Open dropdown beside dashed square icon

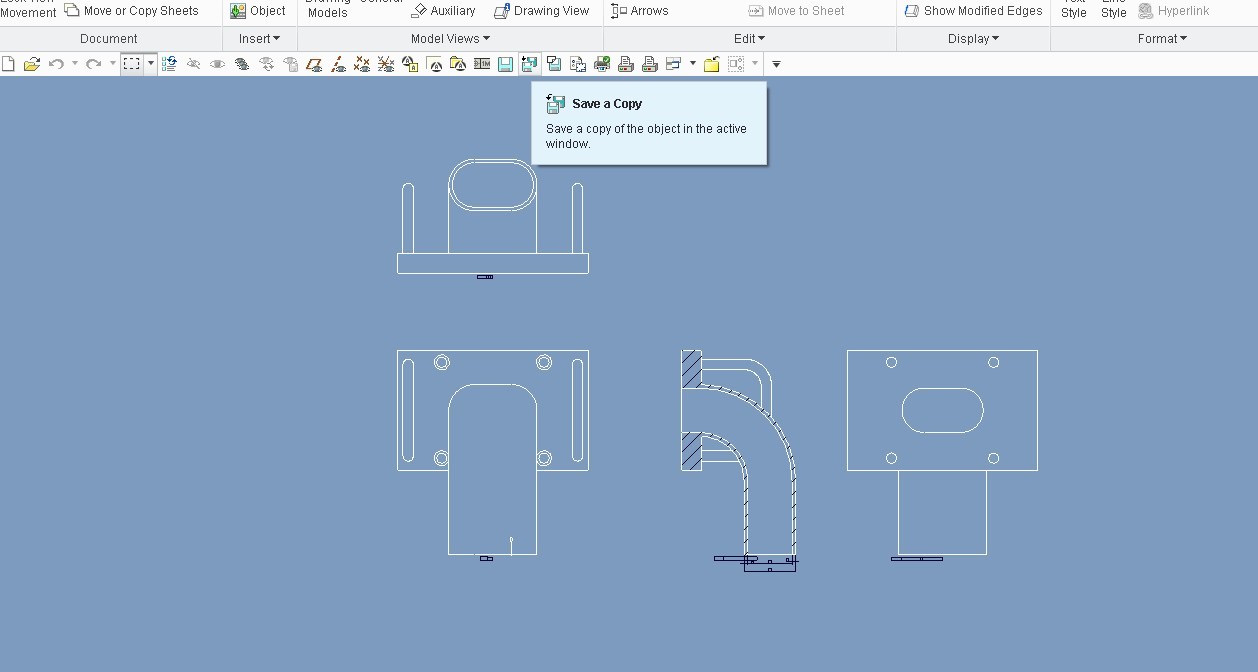(x=755, y=64)
